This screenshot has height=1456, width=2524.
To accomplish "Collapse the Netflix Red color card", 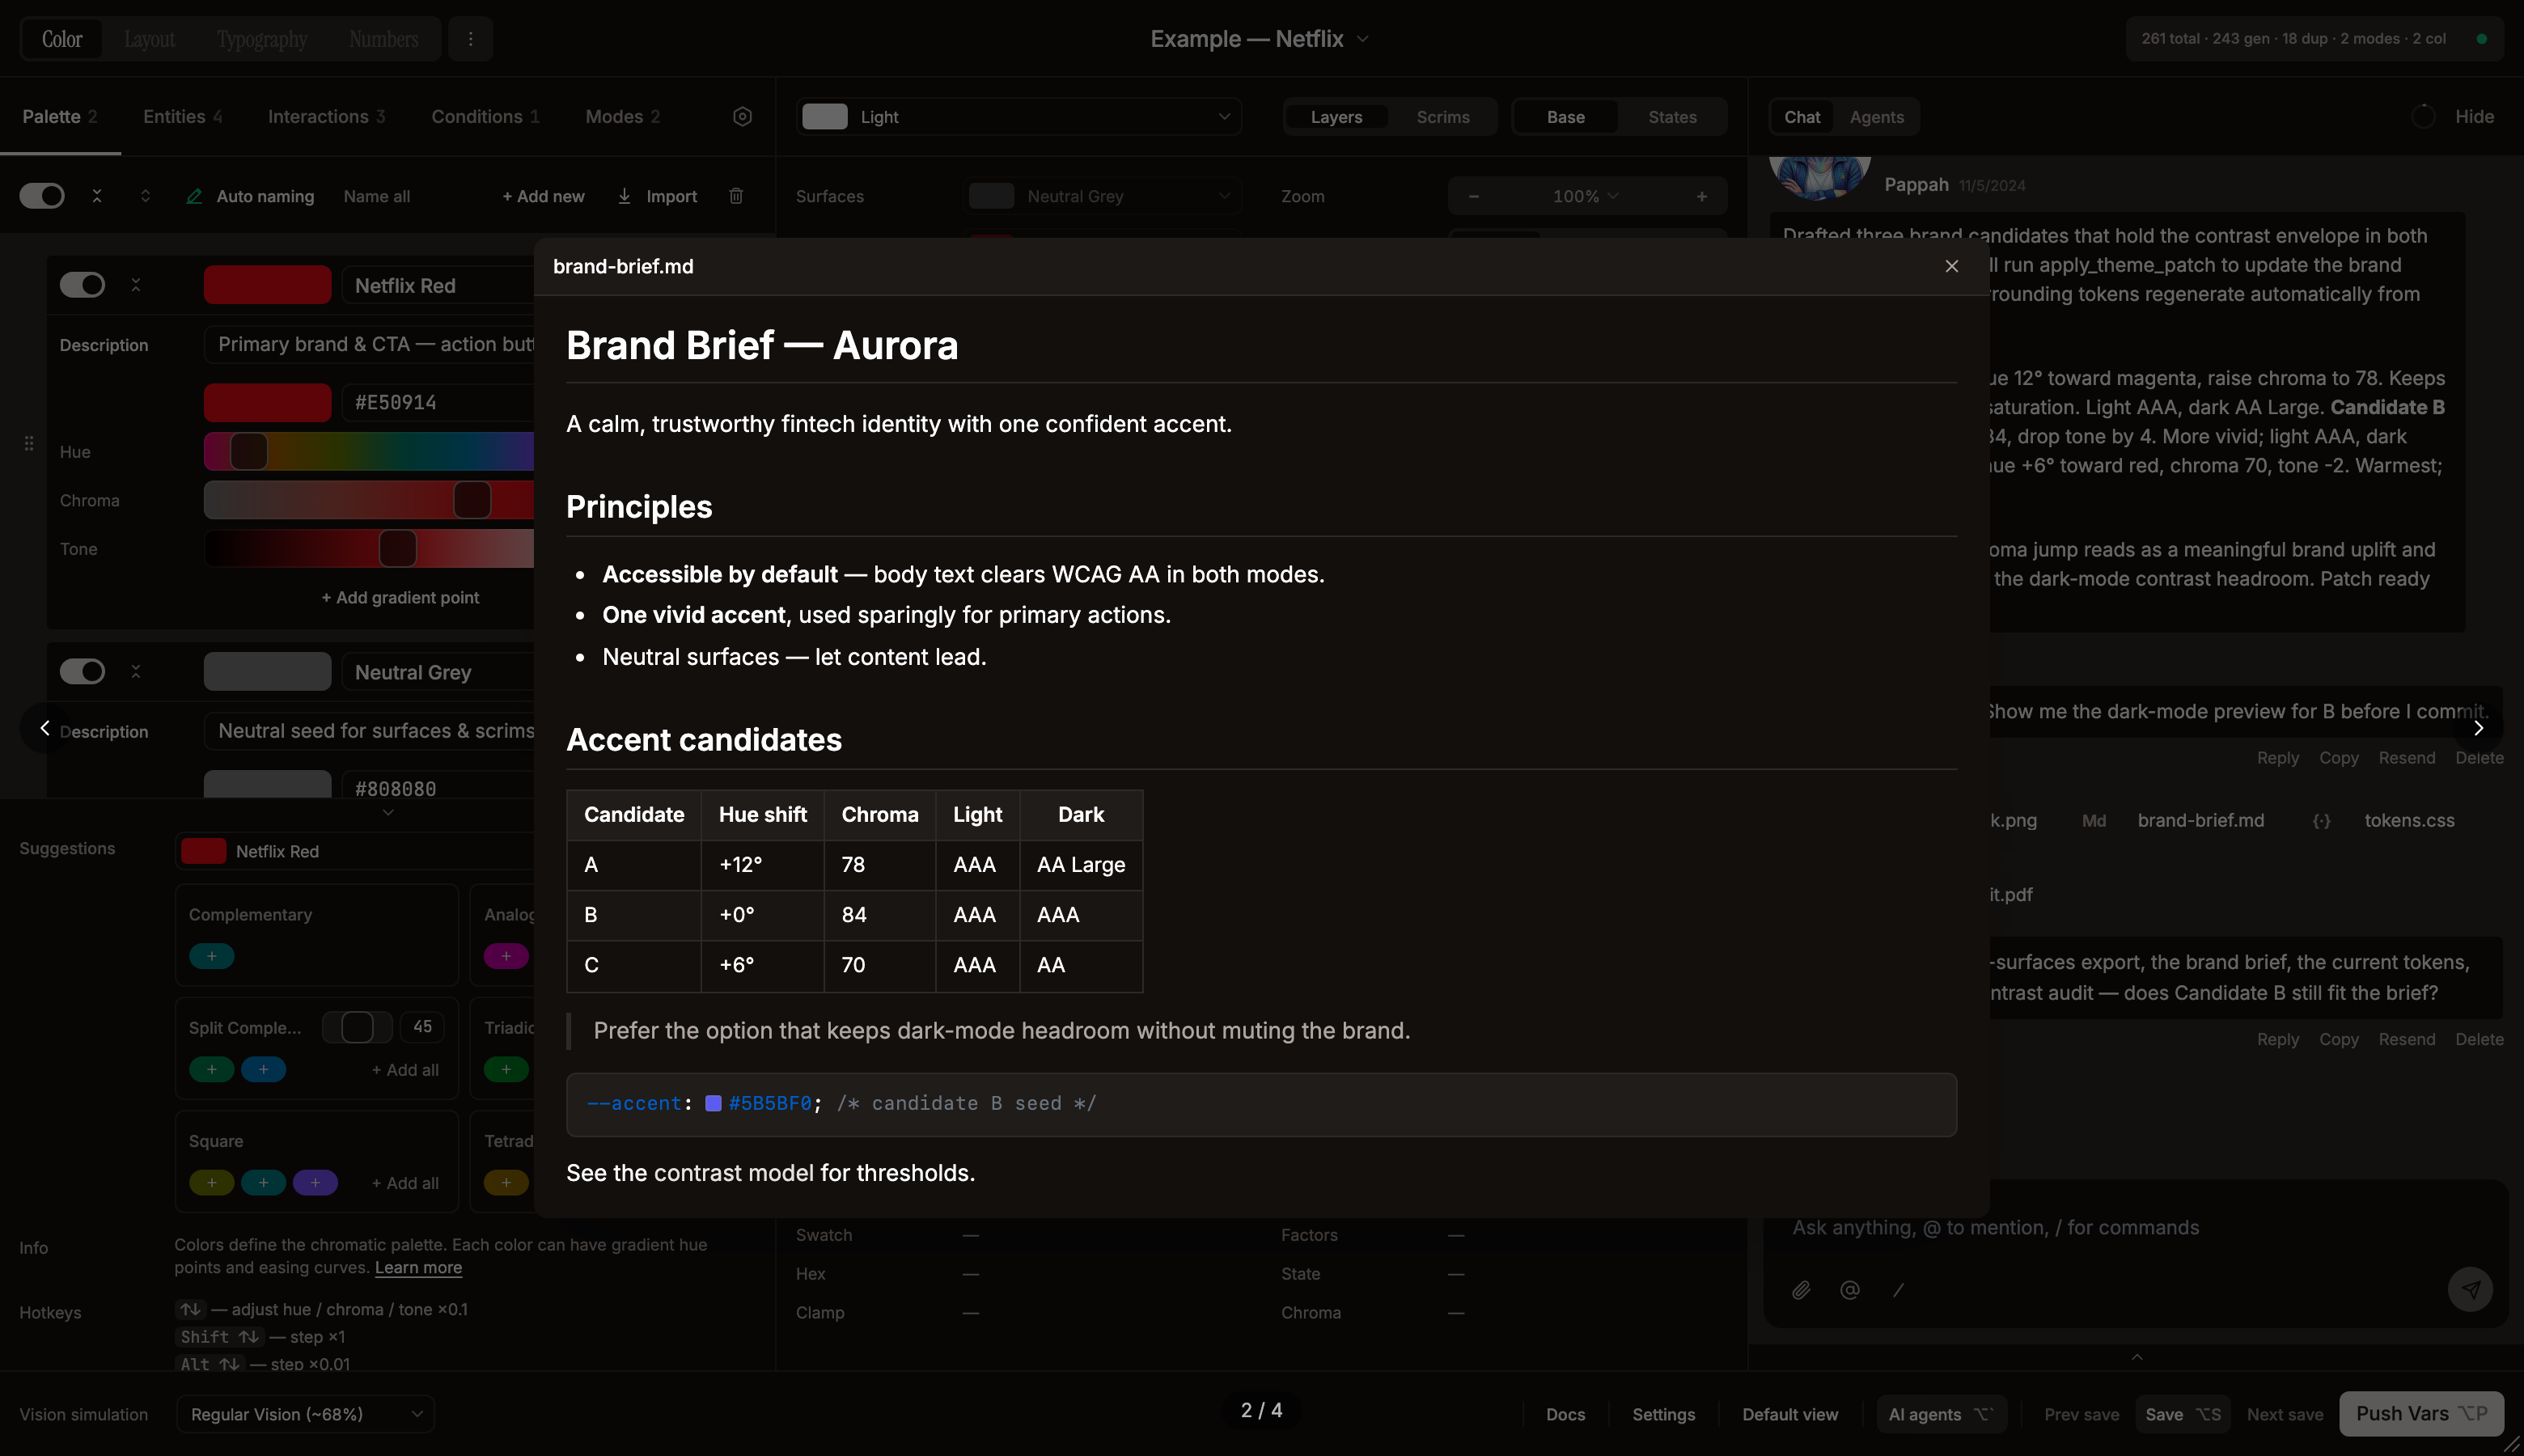I will click(x=136, y=285).
